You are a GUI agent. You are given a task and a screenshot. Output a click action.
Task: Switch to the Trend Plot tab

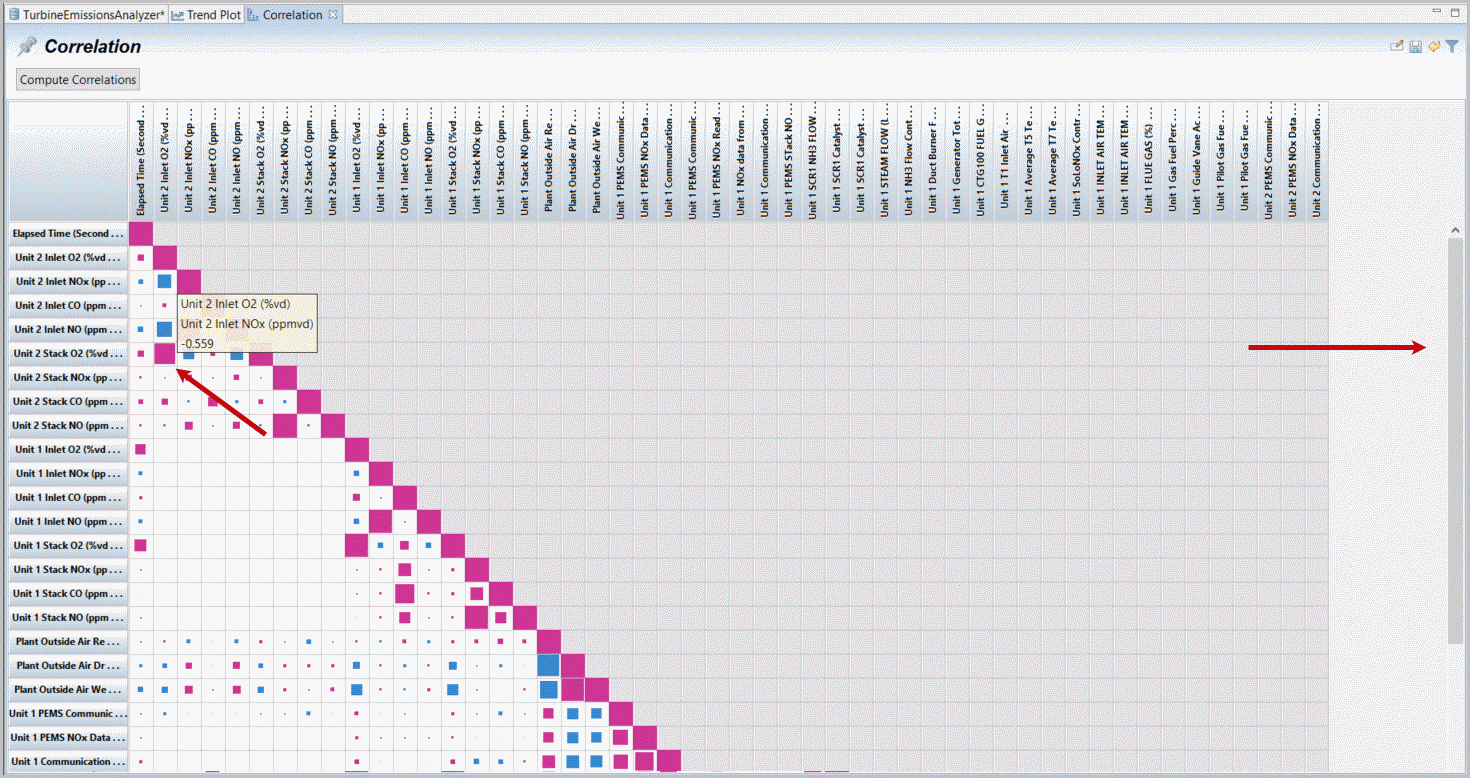pyautogui.click(x=206, y=15)
